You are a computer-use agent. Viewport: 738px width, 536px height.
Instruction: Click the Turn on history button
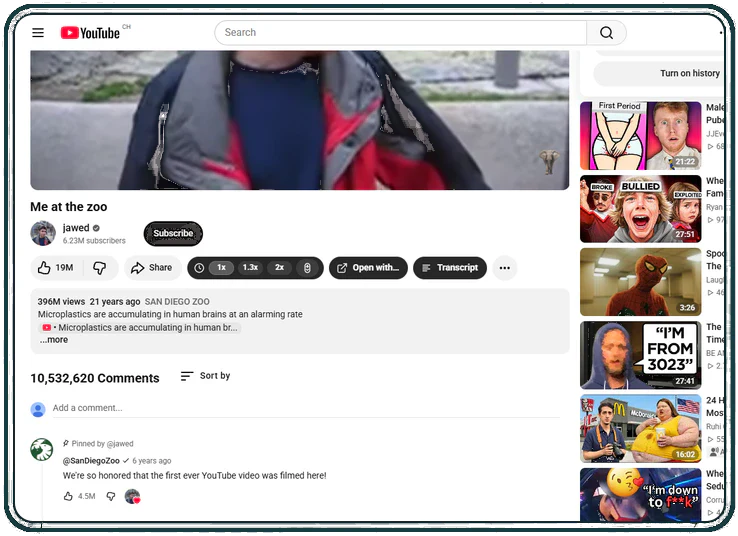point(659,73)
